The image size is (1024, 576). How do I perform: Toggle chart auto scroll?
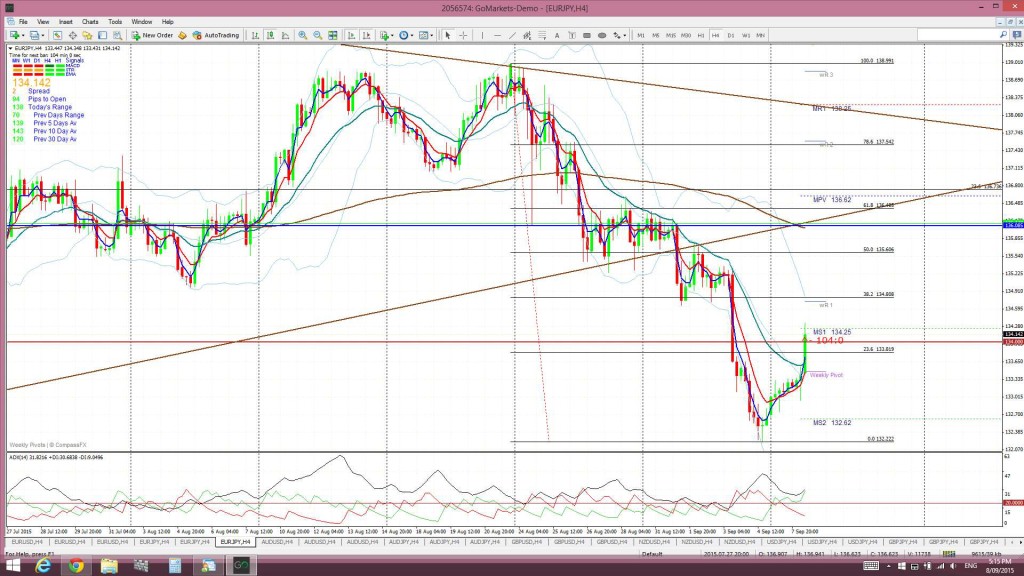coord(351,35)
